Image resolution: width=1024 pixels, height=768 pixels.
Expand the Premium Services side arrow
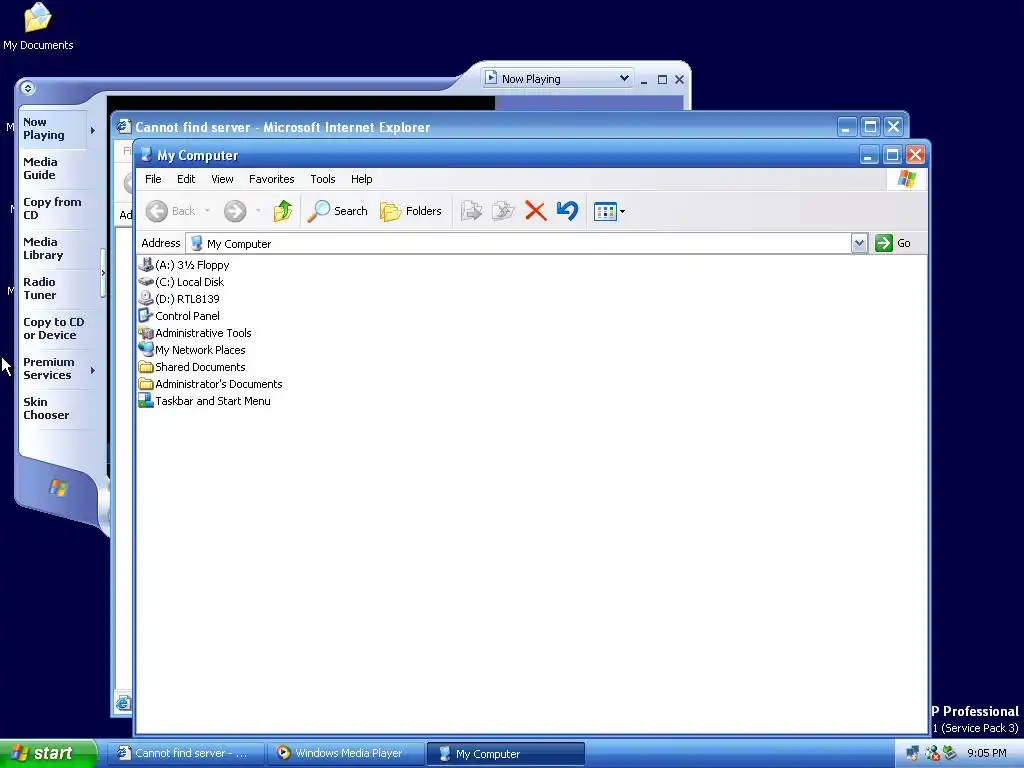click(x=93, y=370)
